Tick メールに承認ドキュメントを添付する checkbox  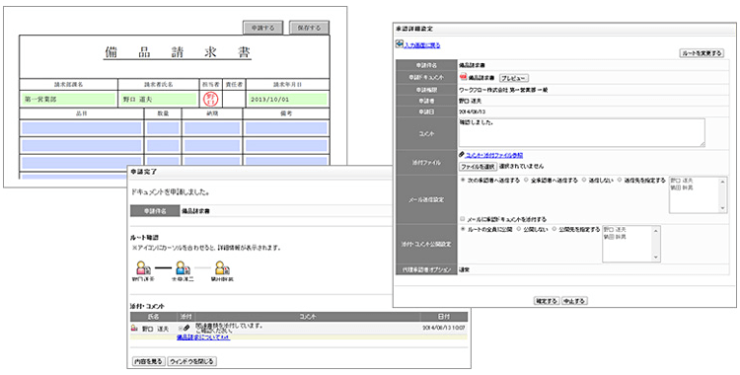(462, 219)
